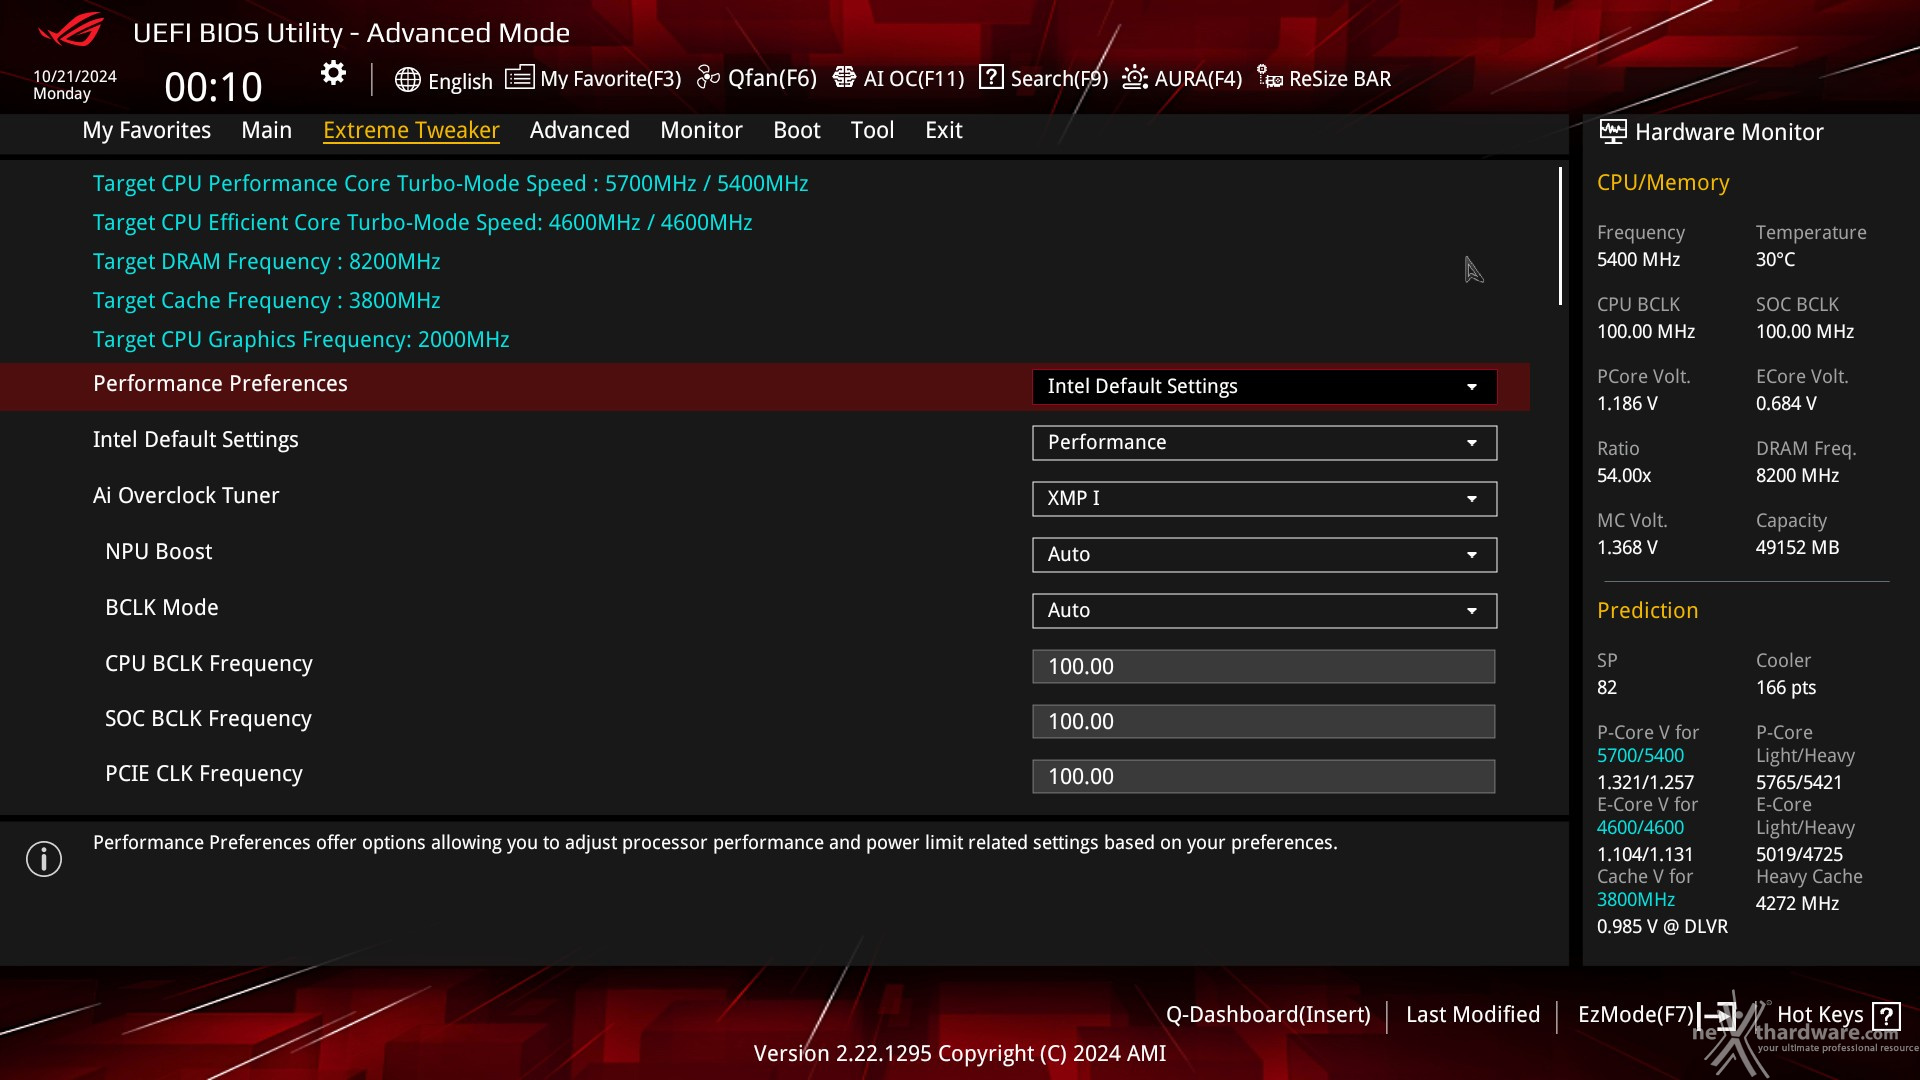Click the globe language icon
Image resolution: width=1920 pixels, height=1080 pixels.
point(407,80)
